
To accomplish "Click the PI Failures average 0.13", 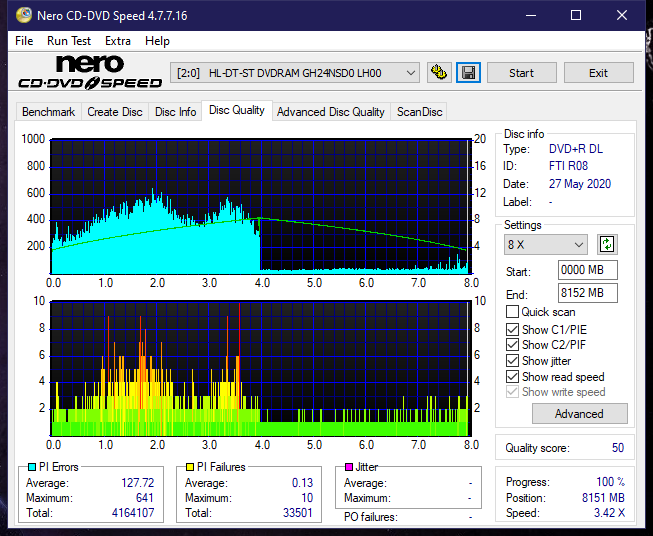I will click(x=302, y=483).
